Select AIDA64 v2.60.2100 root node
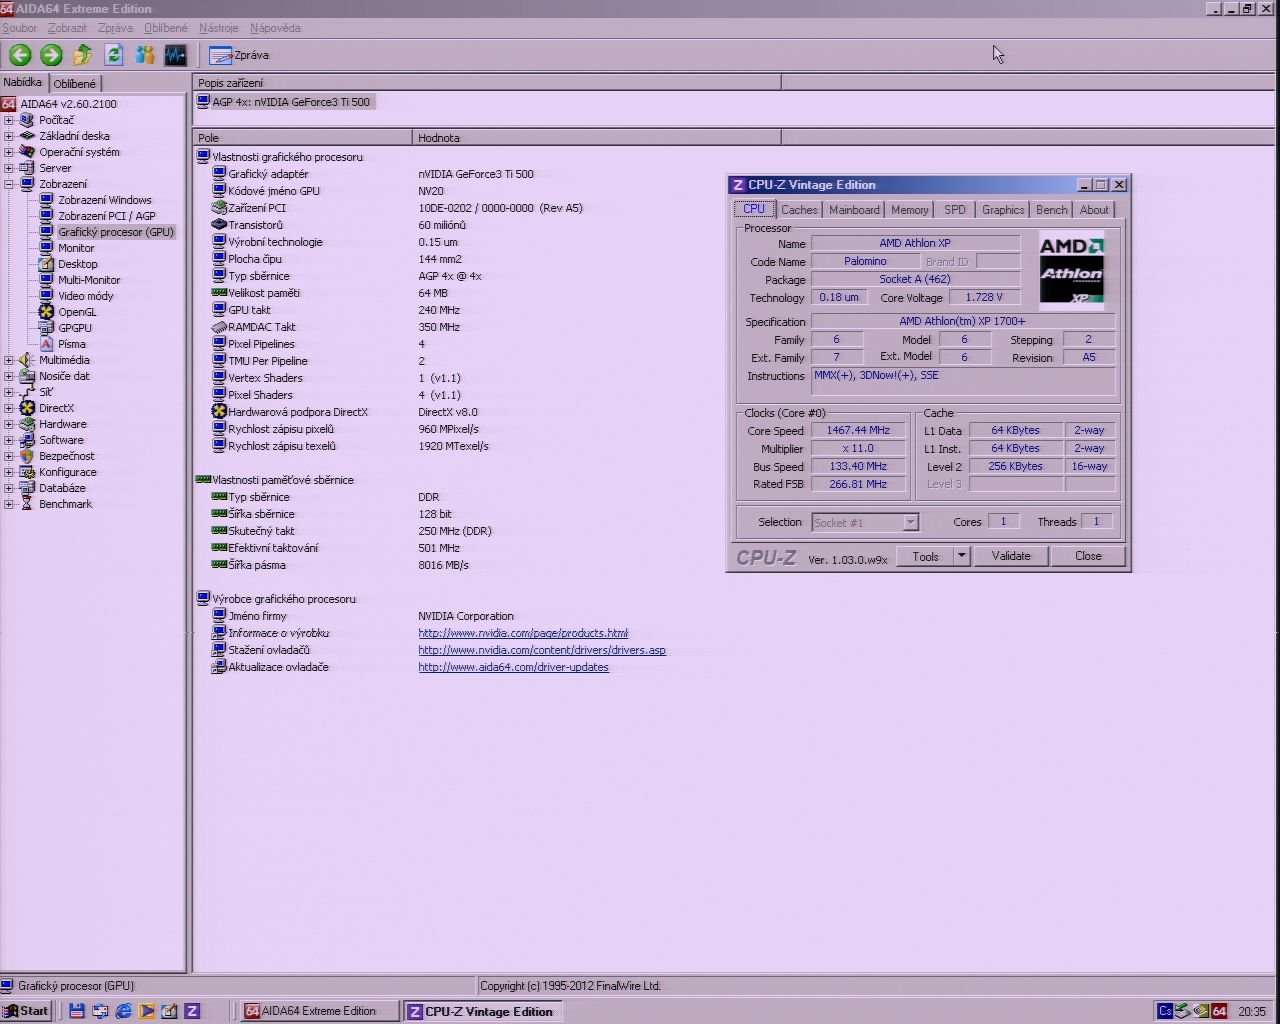The width and height of the screenshot is (1280, 1024). (x=68, y=104)
